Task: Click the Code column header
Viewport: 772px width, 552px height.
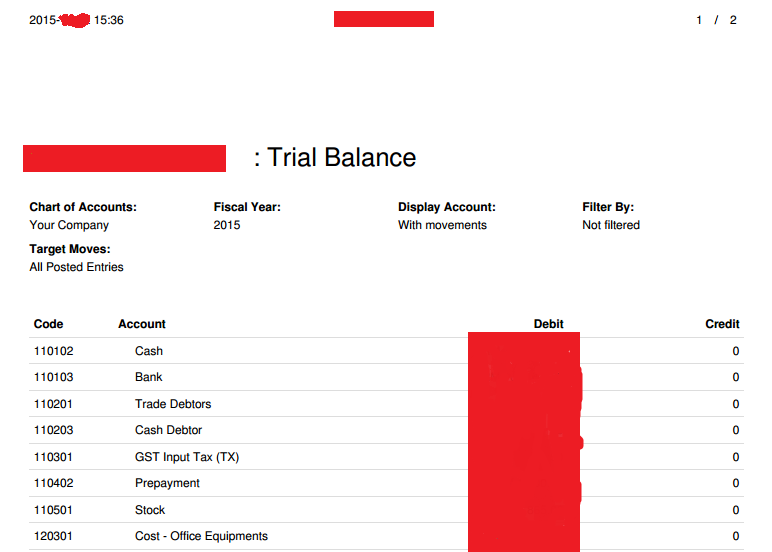Action: point(49,324)
